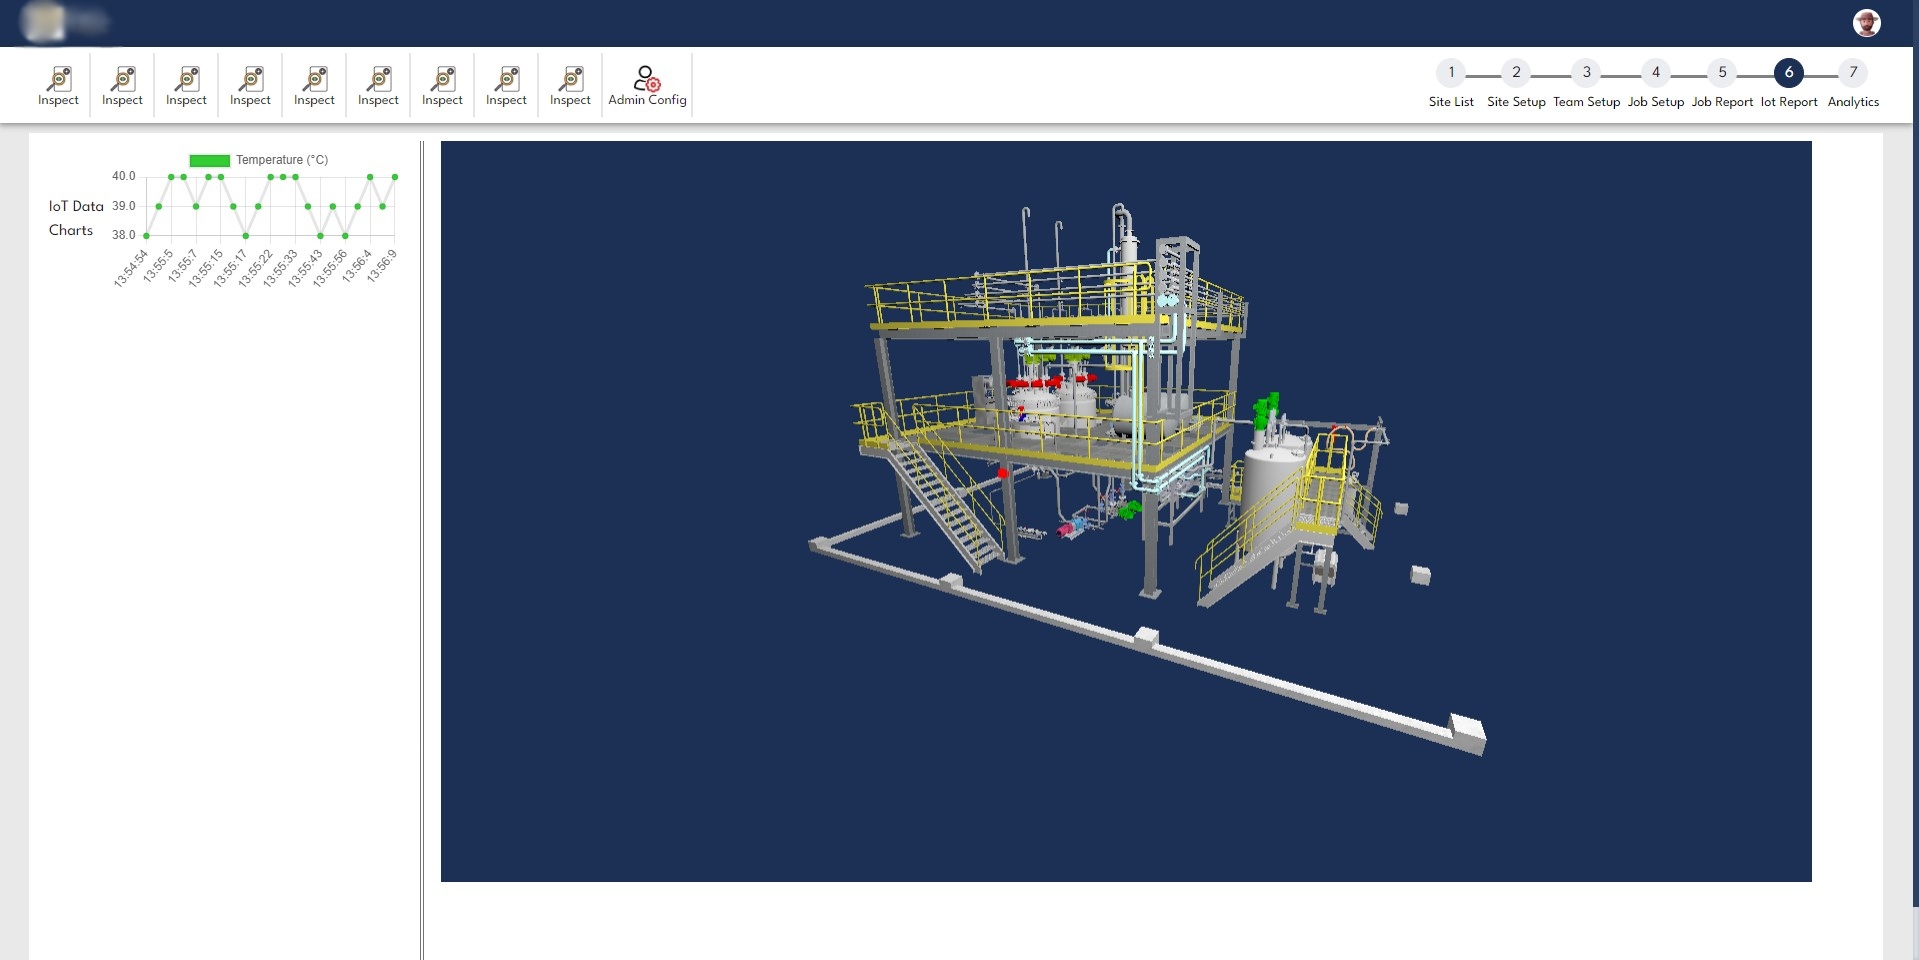Go to step 5 Job Report
1919x960 pixels.
point(1722,84)
